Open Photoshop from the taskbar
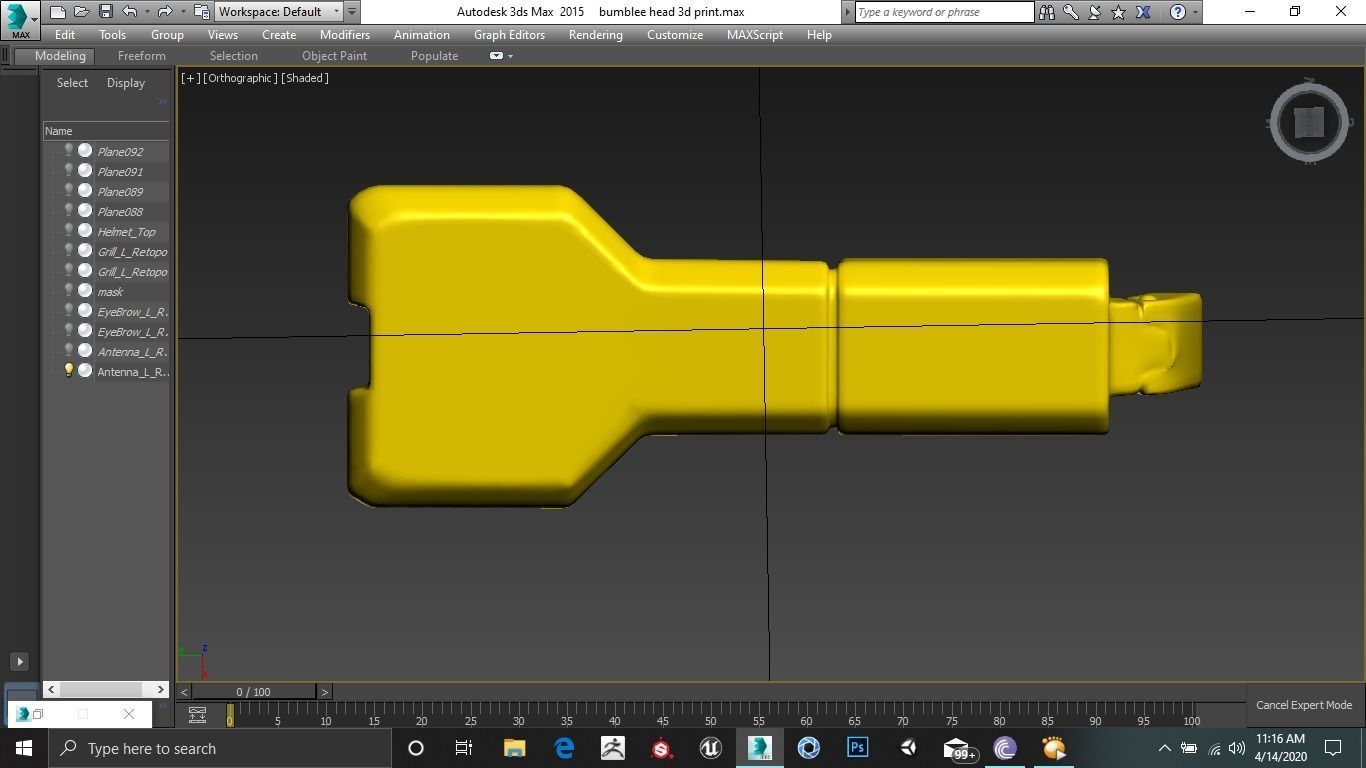The image size is (1366, 768). (858, 748)
